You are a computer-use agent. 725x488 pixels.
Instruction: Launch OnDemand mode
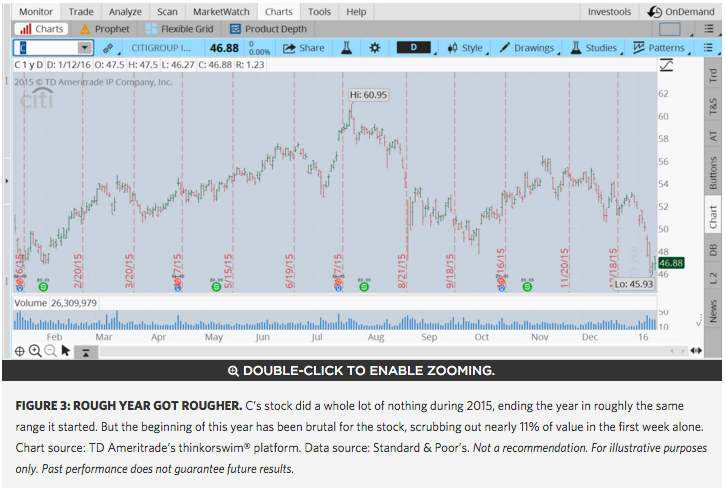point(681,12)
